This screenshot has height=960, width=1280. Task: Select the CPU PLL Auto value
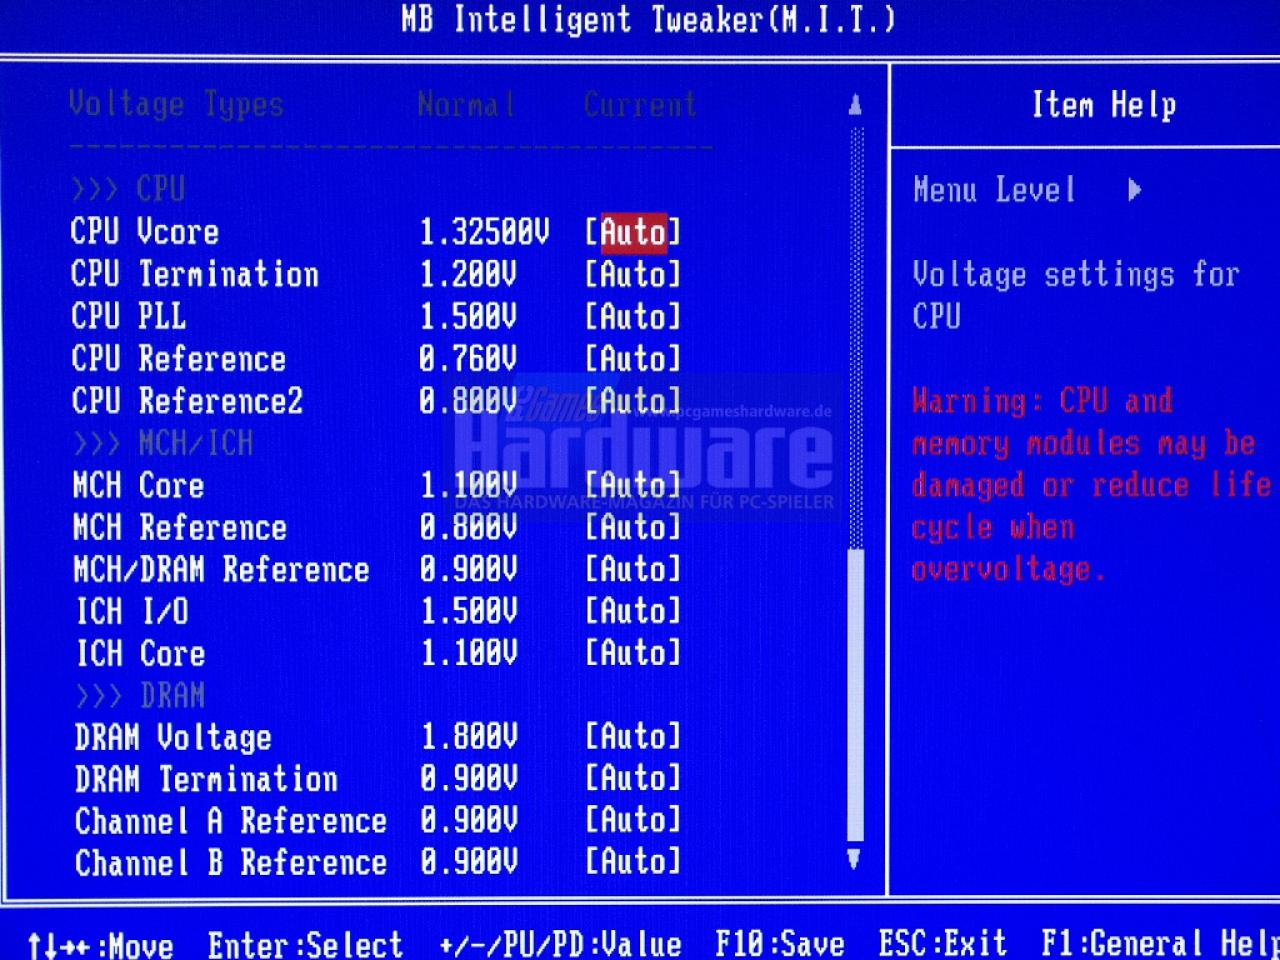(x=633, y=316)
